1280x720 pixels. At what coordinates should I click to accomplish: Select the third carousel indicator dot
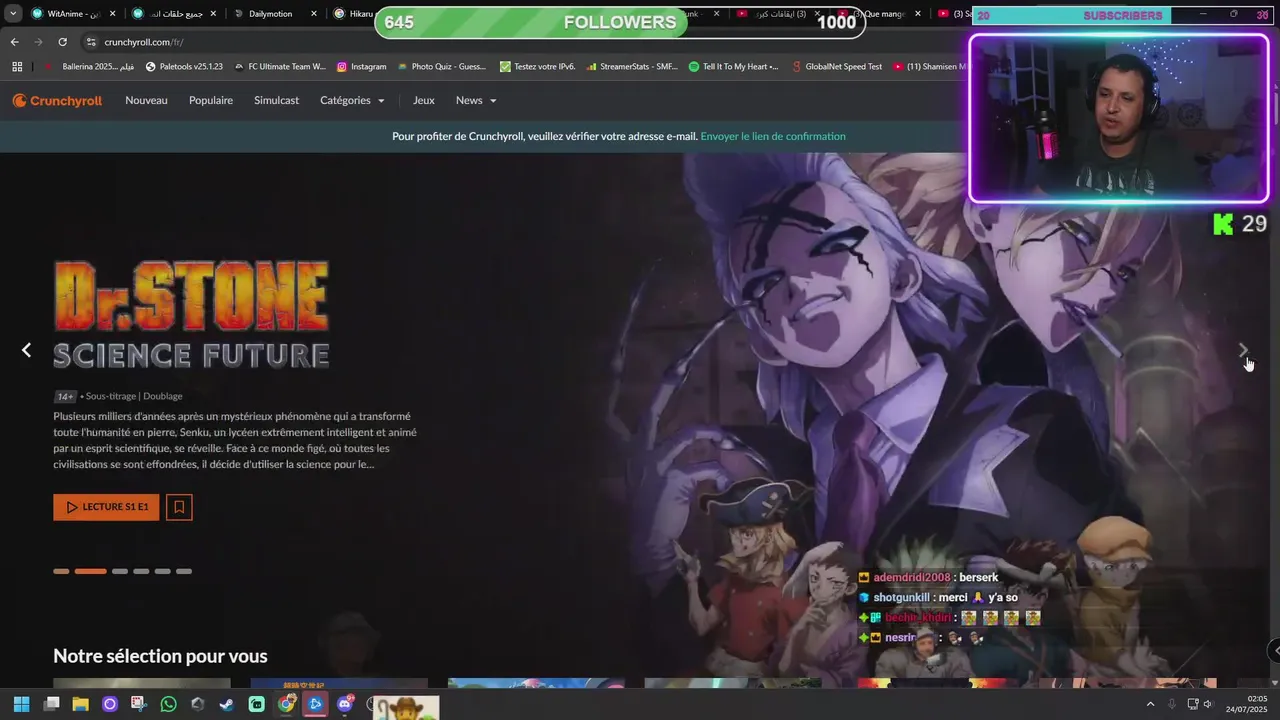pyautogui.click(x=120, y=571)
